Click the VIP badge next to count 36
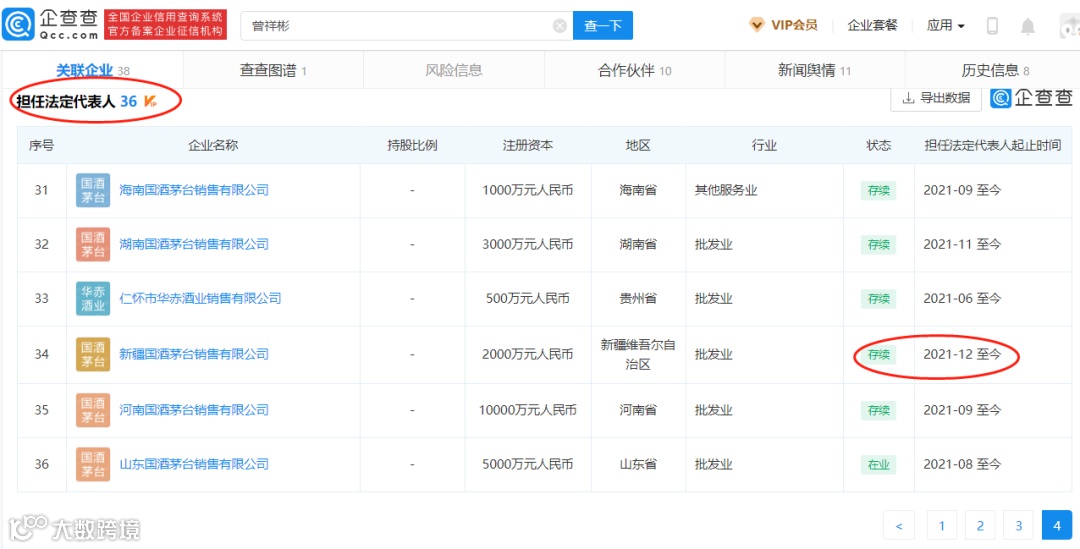This screenshot has width=1080, height=549. pyautogui.click(x=150, y=102)
